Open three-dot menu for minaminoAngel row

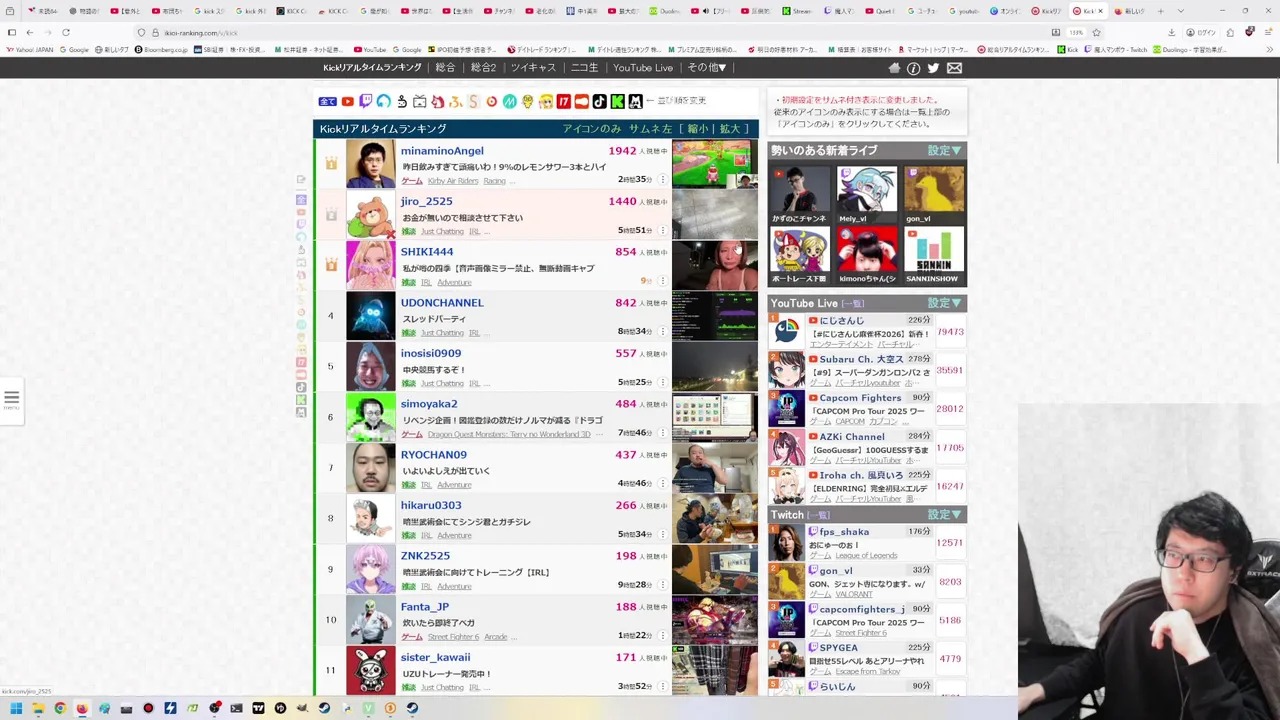click(662, 180)
